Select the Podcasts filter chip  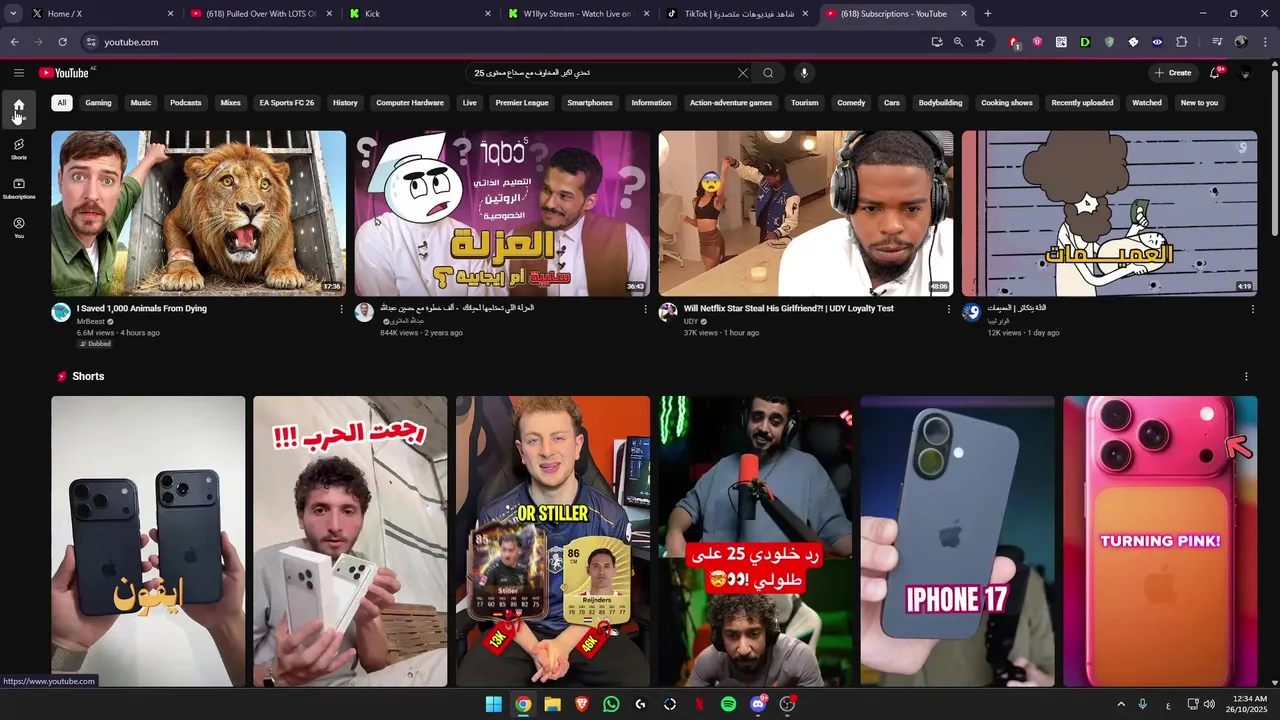point(186,103)
